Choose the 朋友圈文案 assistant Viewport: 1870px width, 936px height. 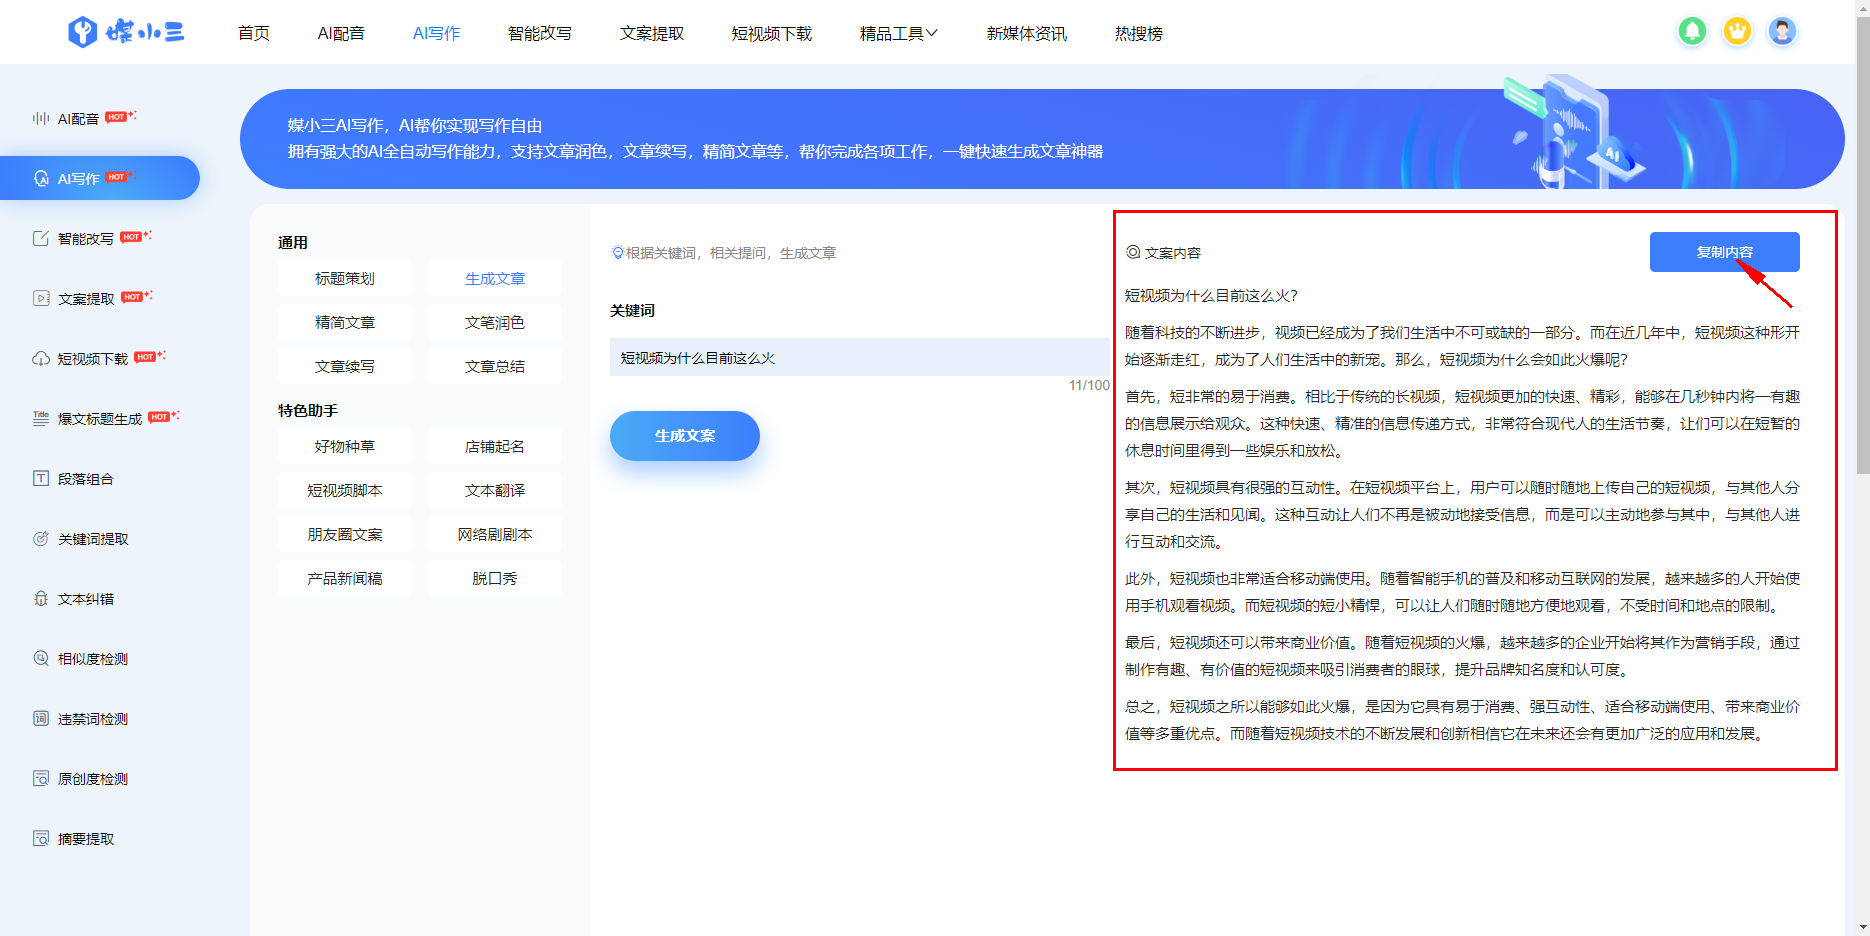coord(345,535)
